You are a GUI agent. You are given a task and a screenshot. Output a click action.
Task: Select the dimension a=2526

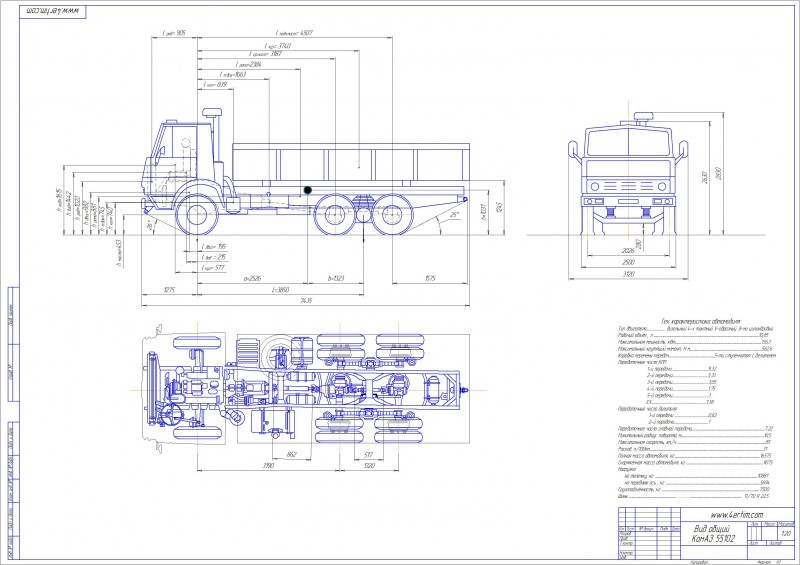coord(252,278)
